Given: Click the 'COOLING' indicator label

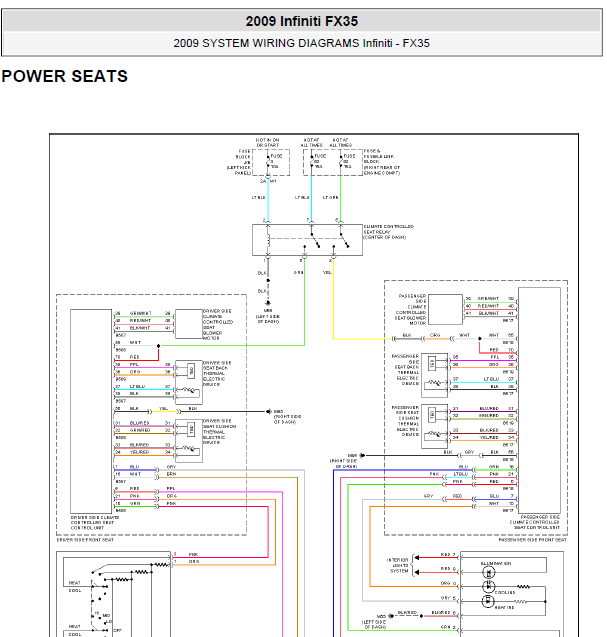Looking at the screenshot, I should [505, 593].
